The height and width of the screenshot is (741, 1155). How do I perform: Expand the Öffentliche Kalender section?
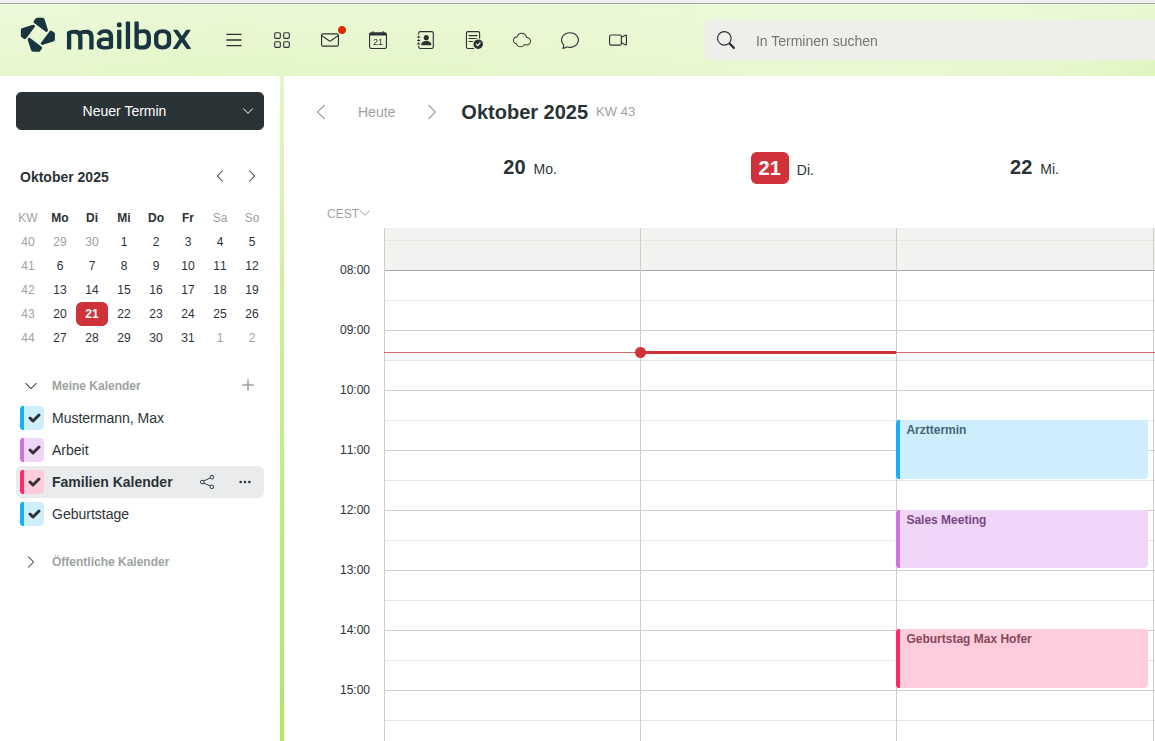(x=31, y=562)
